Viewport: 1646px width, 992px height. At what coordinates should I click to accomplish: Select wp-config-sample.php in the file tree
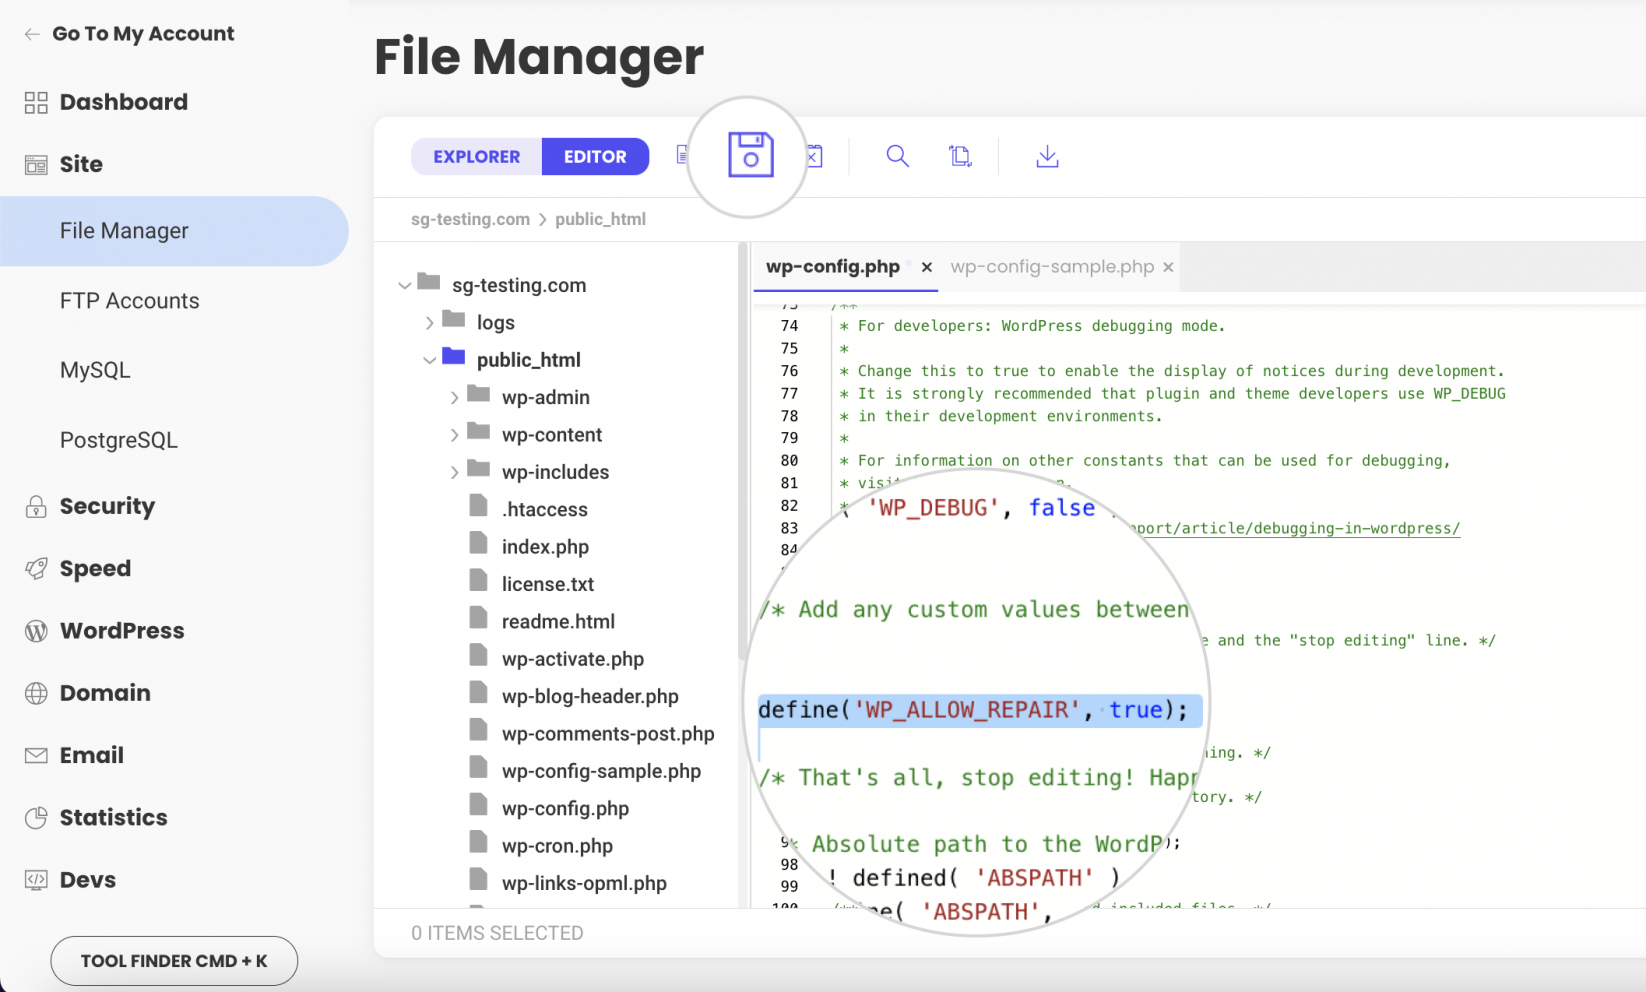tap(601, 771)
